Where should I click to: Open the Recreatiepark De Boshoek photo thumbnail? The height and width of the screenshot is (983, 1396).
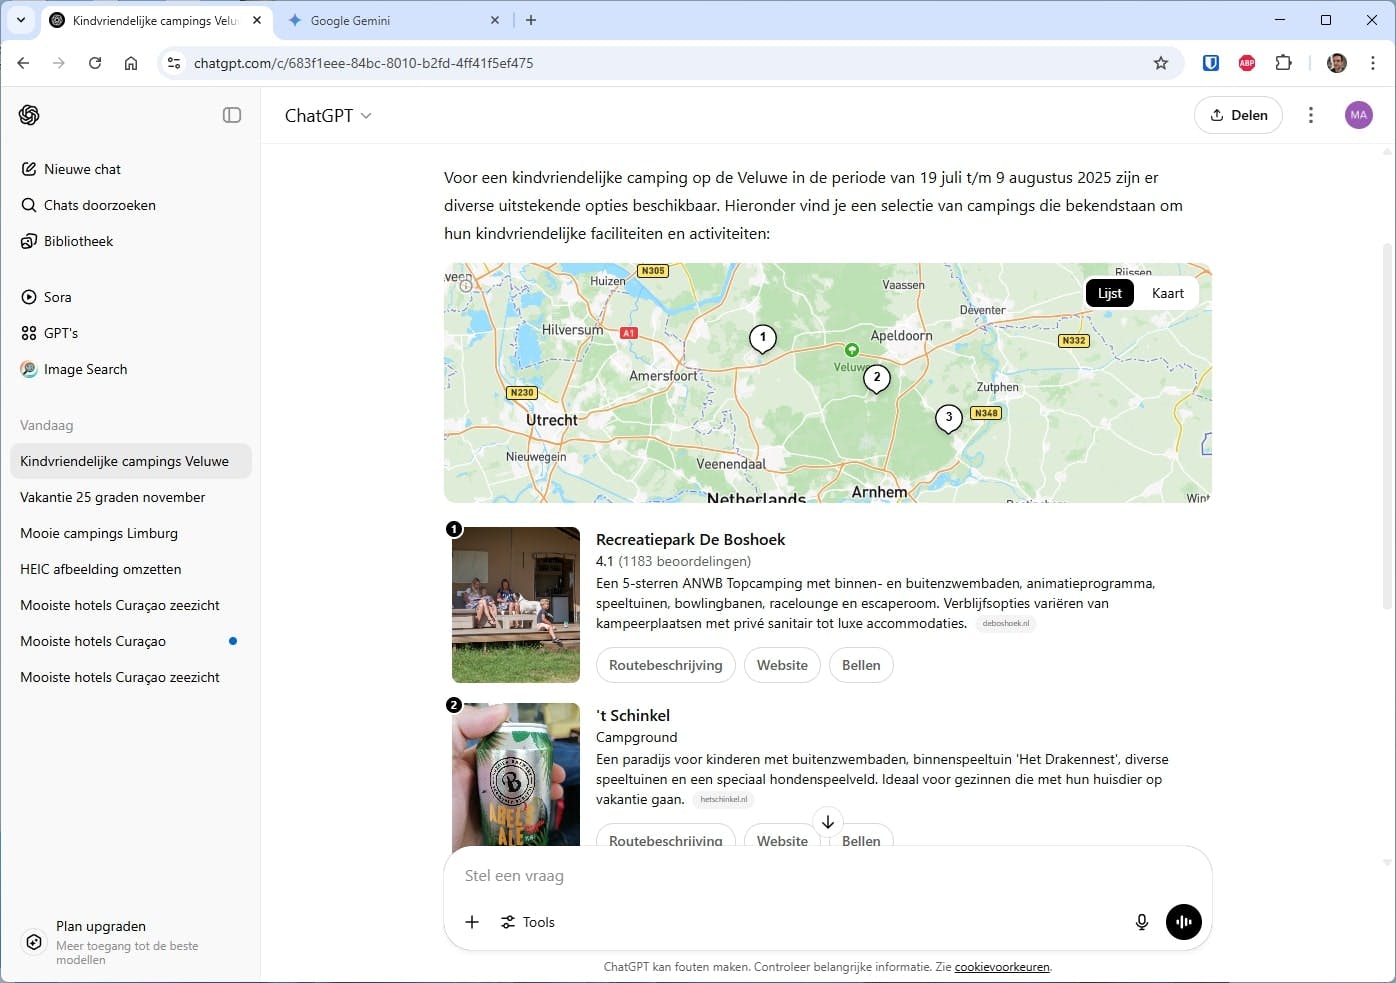(x=516, y=605)
